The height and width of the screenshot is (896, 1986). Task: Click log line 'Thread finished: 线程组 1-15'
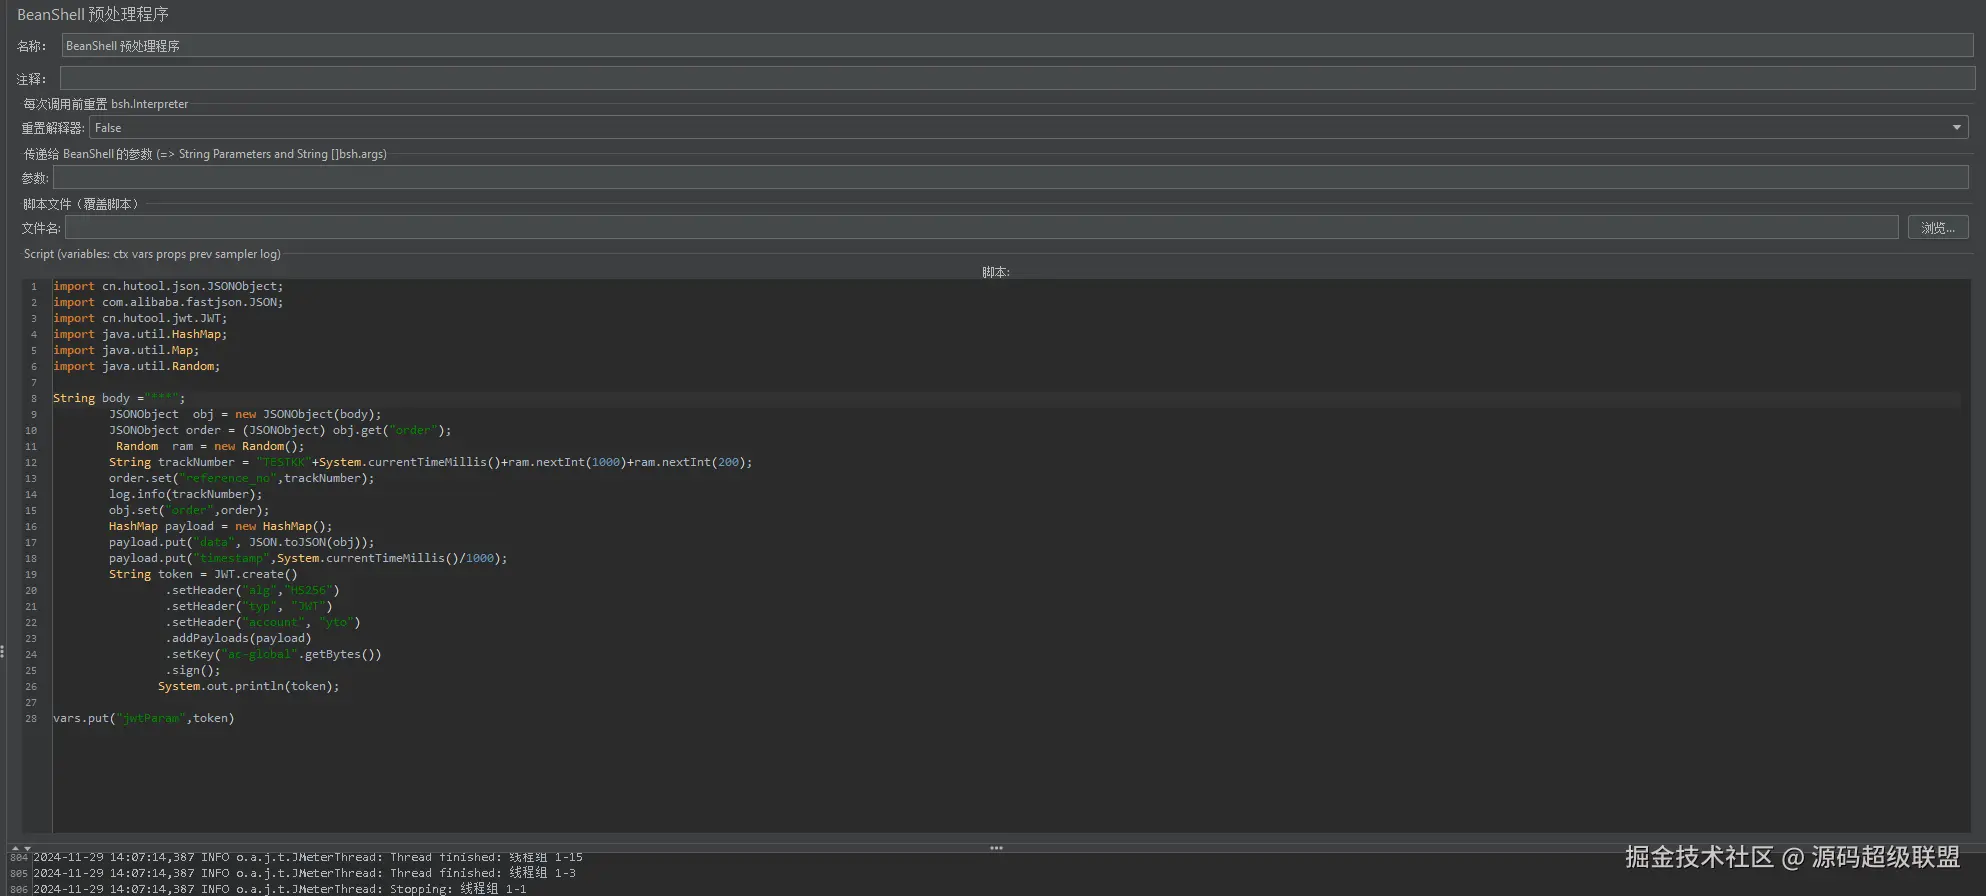pyautogui.click(x=308, y=857)
